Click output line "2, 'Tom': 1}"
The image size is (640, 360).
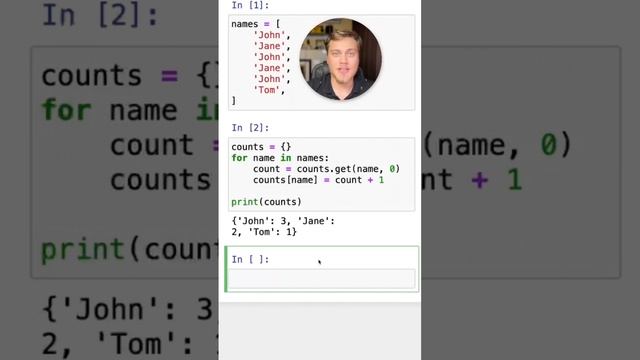click(x=264, y=232)
